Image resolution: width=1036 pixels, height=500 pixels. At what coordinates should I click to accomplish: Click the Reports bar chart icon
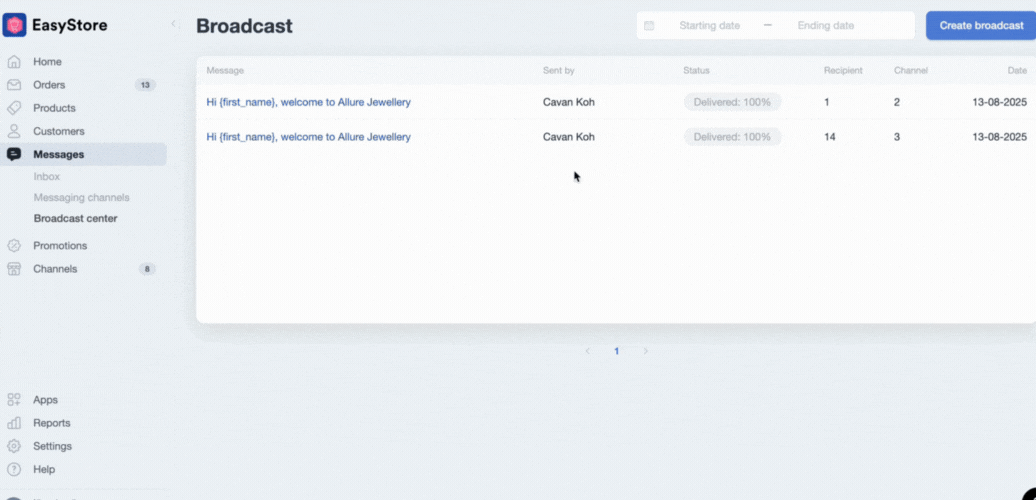pos(14,423)
